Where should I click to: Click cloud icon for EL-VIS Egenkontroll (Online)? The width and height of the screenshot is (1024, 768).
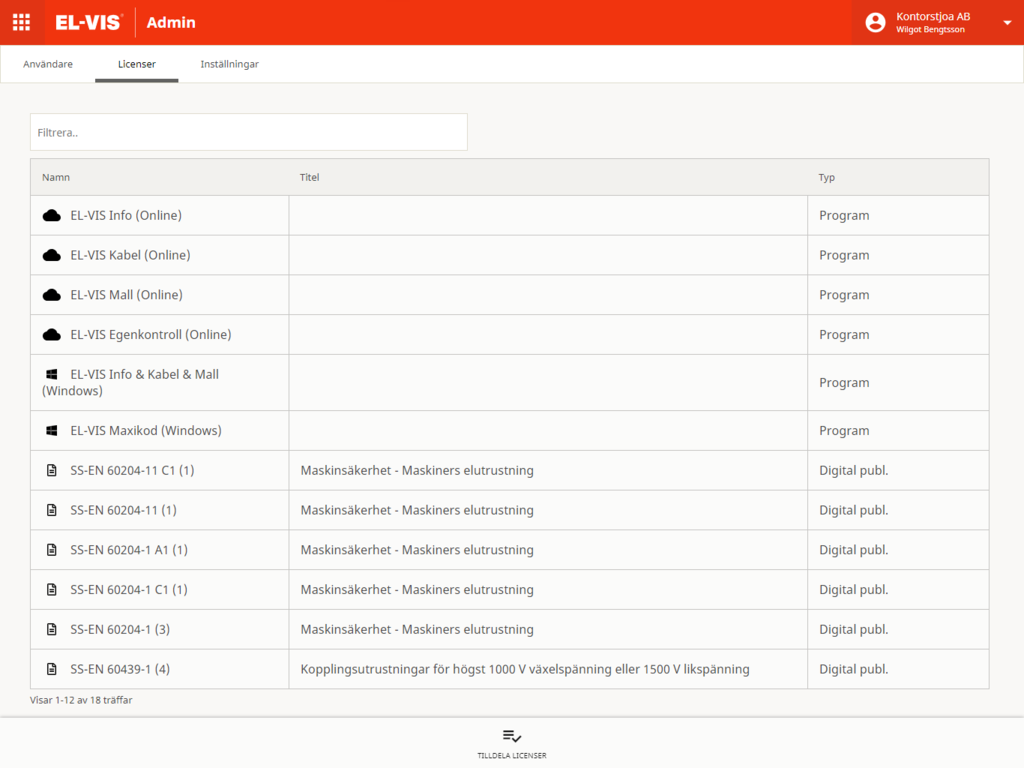click(52, 335)
